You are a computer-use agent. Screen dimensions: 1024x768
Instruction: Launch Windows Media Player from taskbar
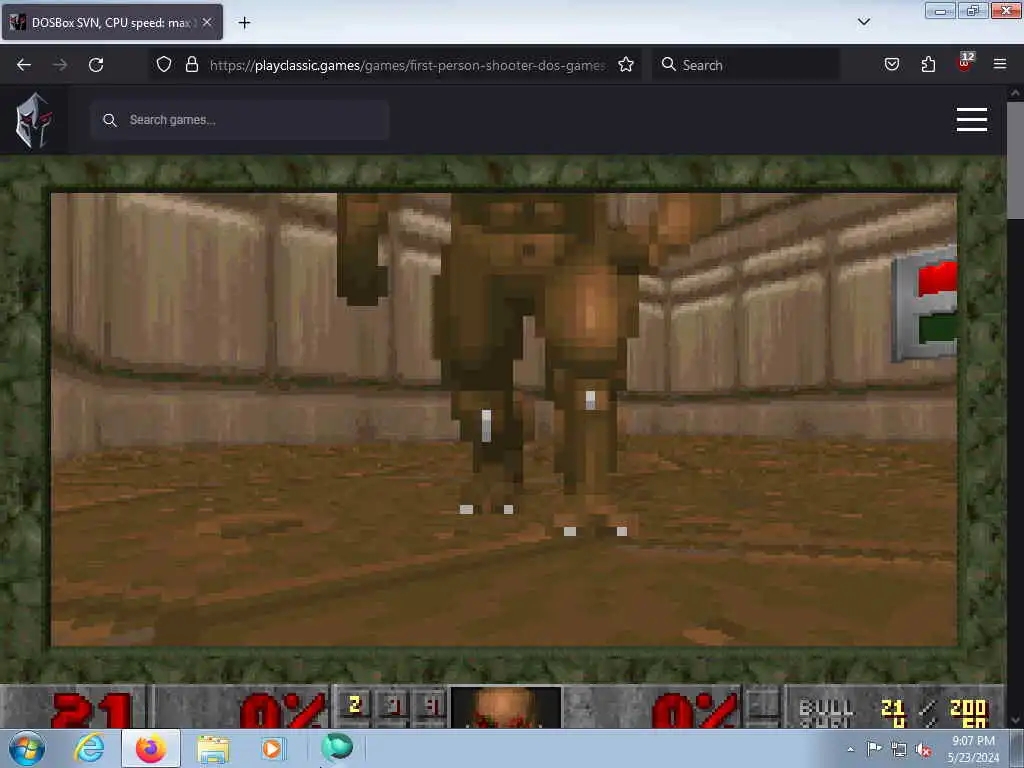click(x=272, y=748)
